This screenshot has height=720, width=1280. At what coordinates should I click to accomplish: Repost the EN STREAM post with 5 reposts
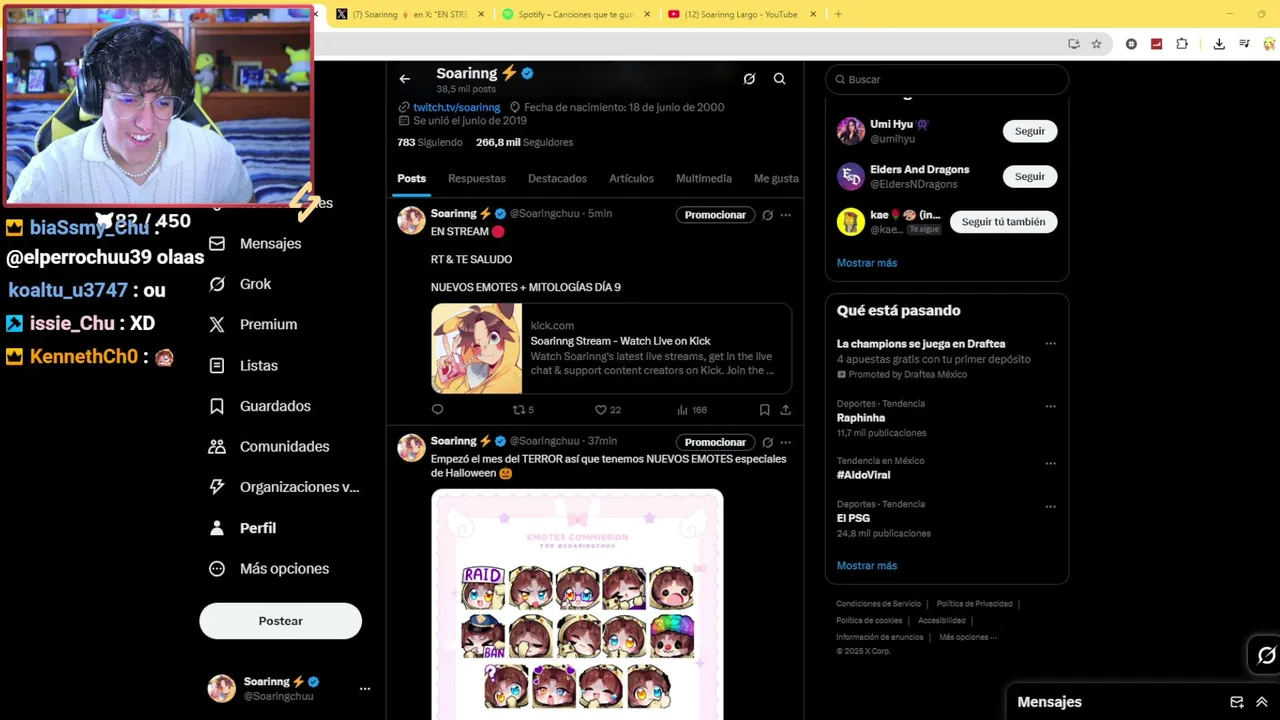(523, 409)
